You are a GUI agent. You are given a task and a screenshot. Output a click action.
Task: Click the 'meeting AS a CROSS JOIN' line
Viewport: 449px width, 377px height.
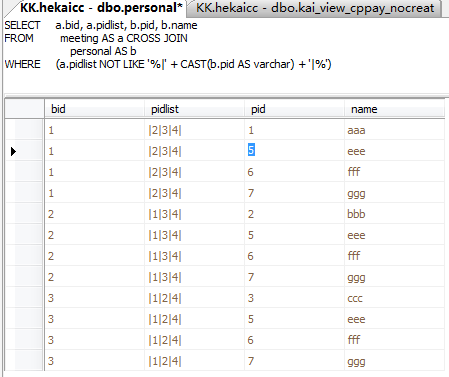(x=124, y=38)
